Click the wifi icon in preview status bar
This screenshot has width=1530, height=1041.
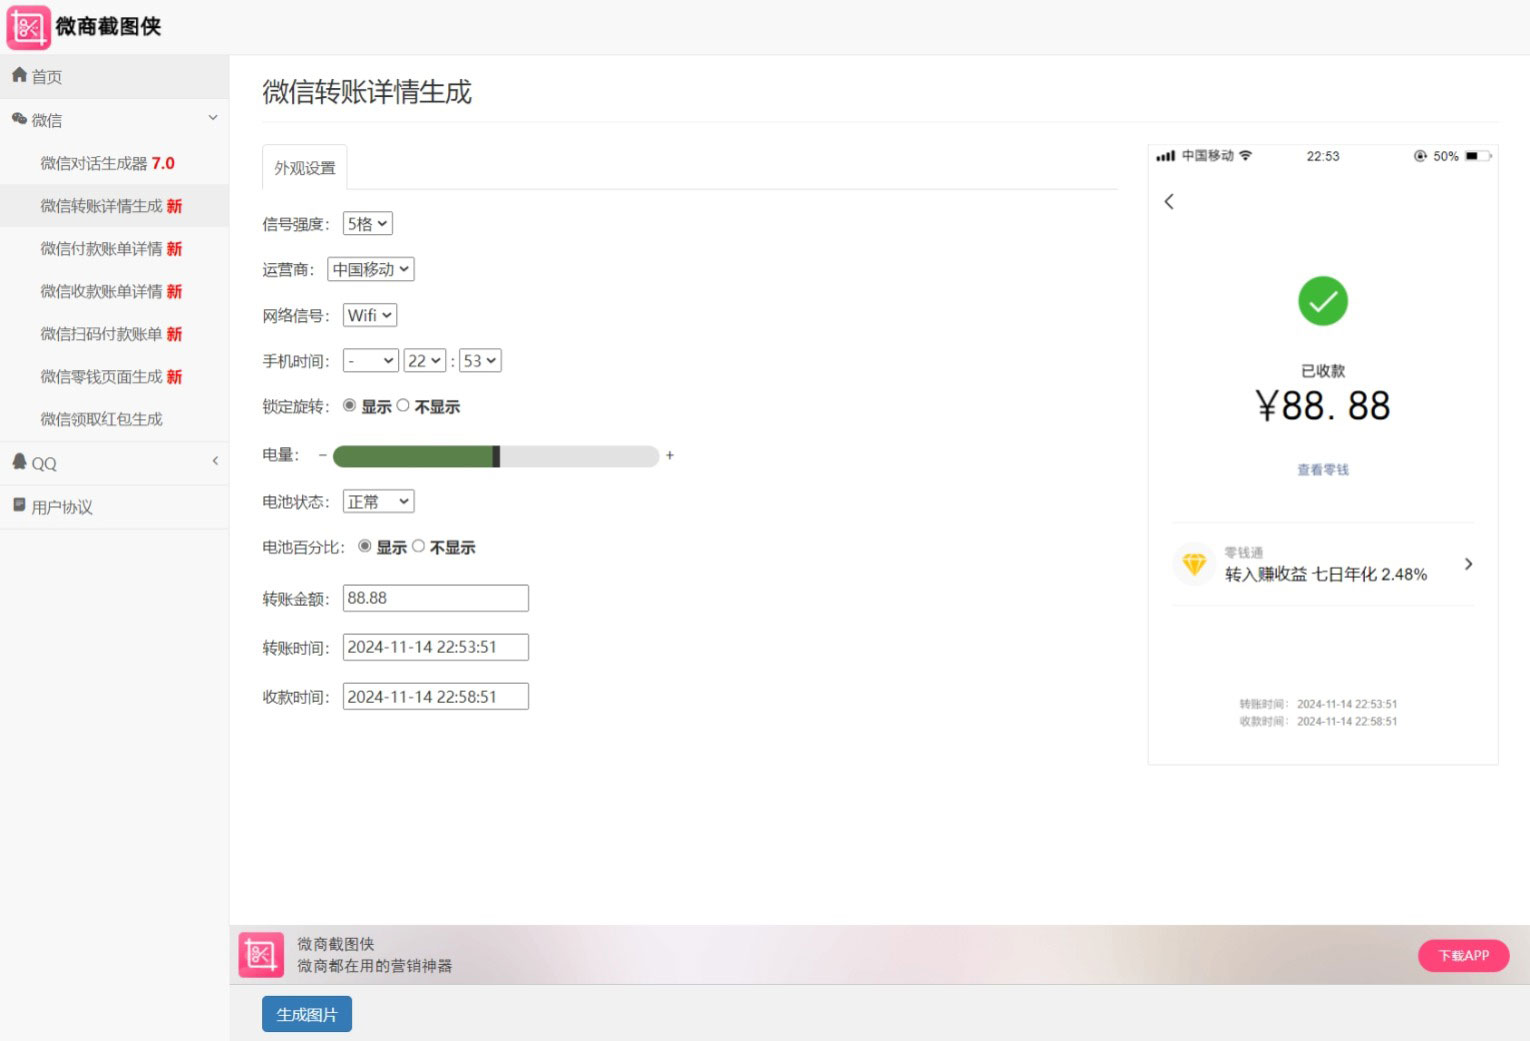point(1246,156)
